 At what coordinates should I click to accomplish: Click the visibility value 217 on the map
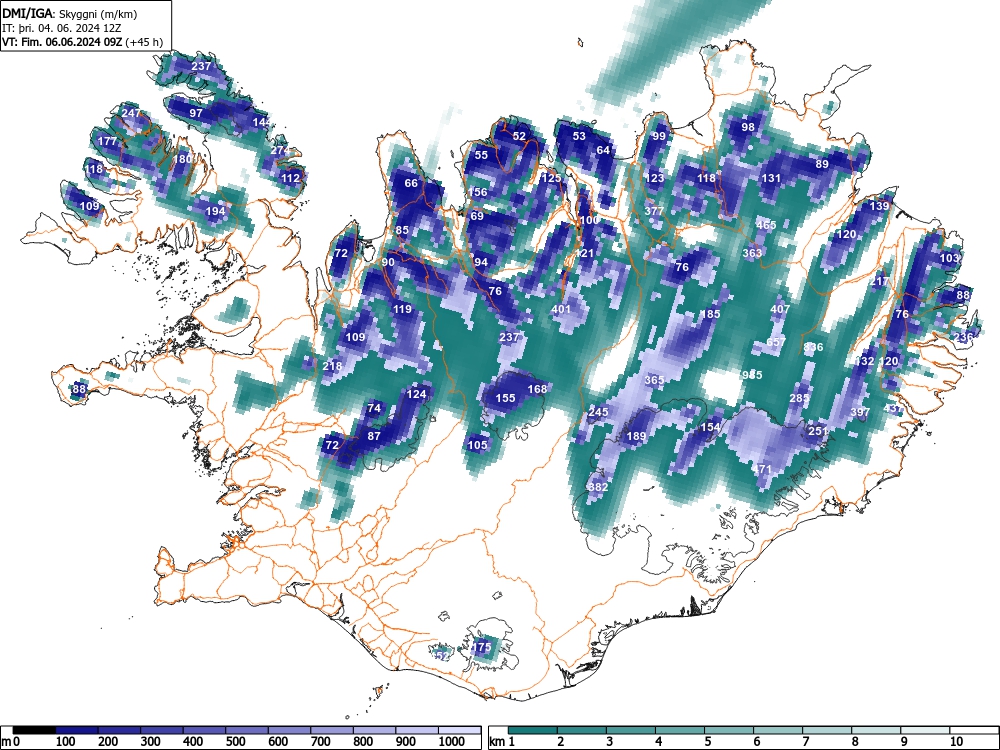pyautogui.click(x=879, y=281)
